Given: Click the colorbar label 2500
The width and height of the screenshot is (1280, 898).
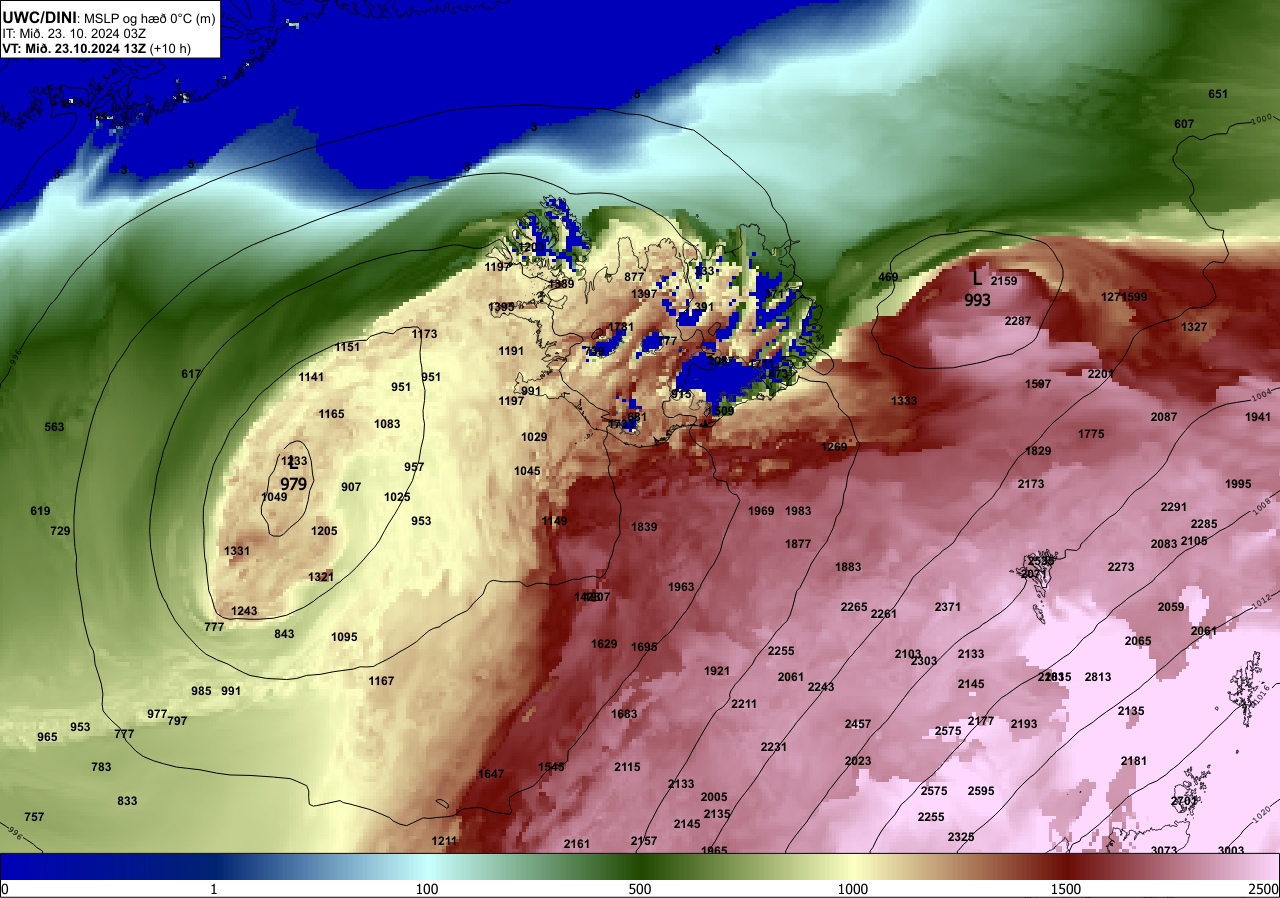Looking at the screenshot, I should click(1263, 889).
